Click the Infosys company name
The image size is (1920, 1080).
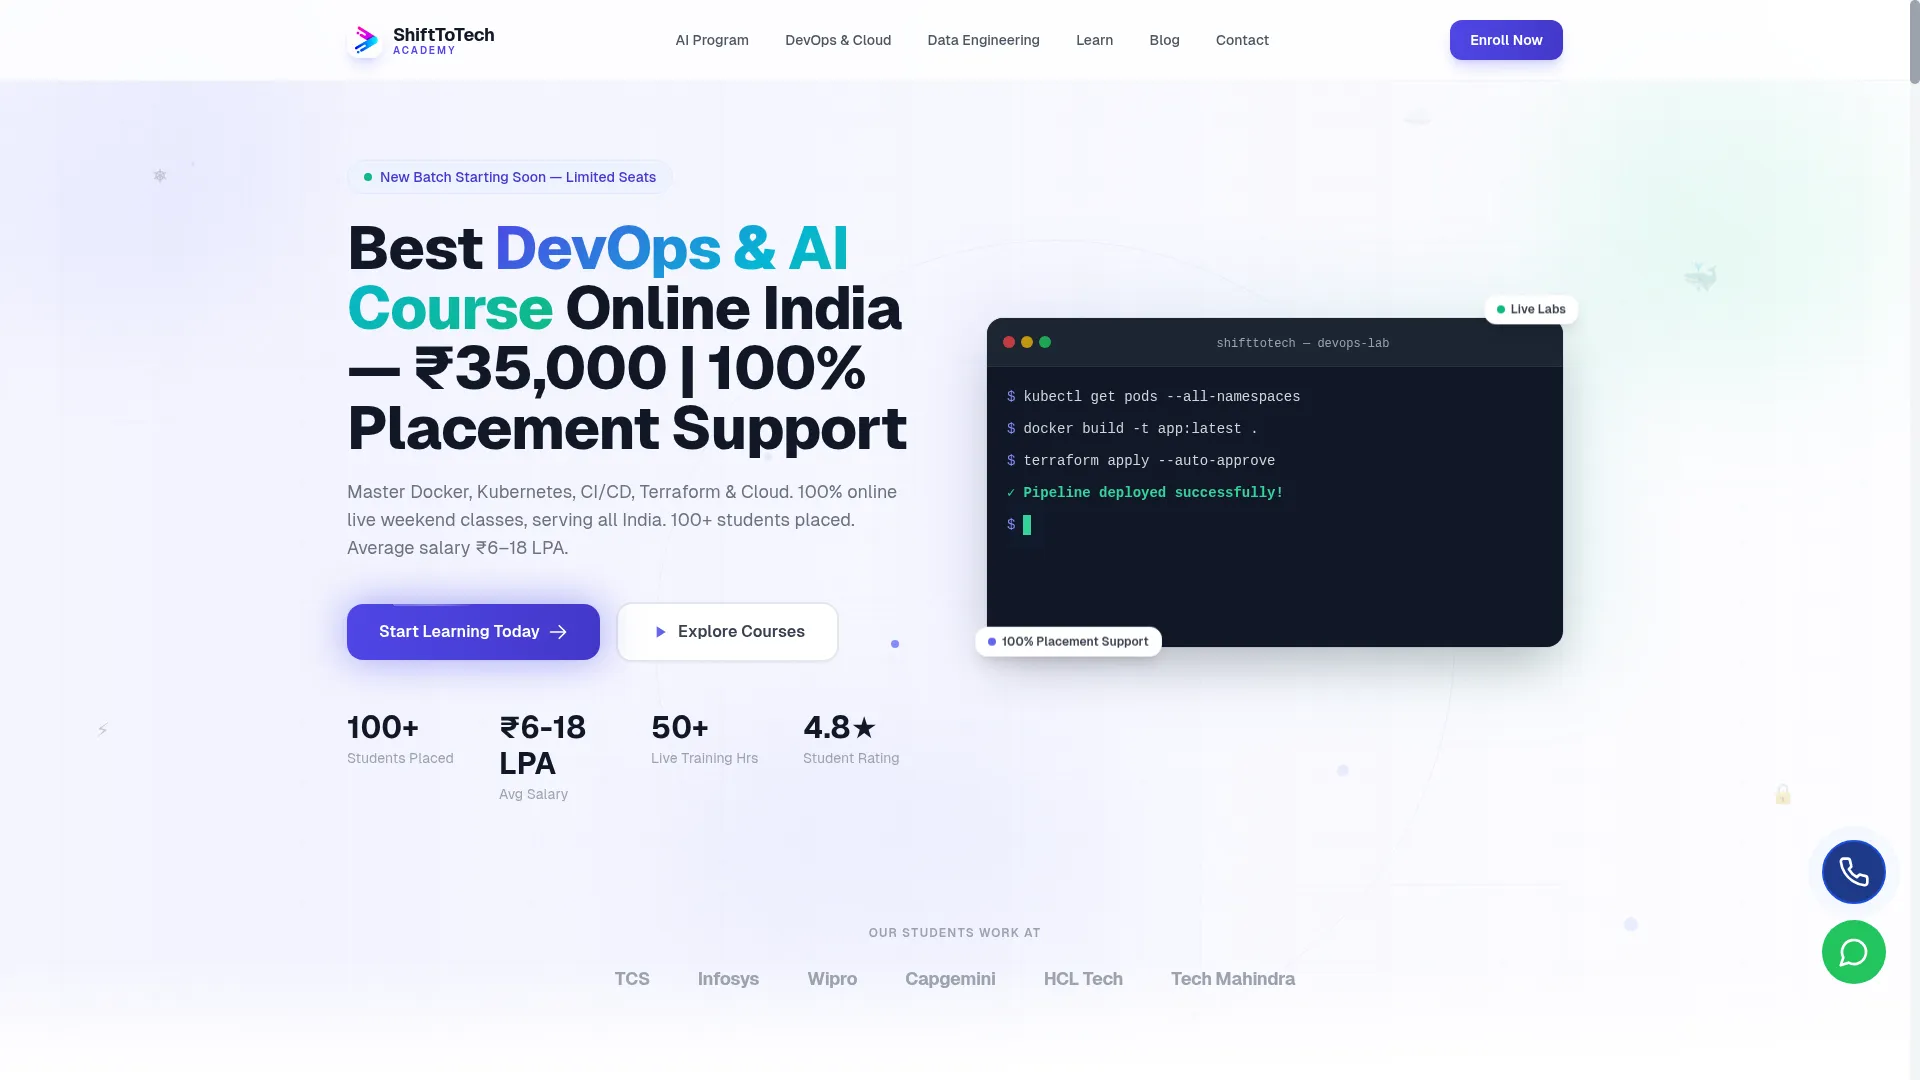click(x=728, y=979)
